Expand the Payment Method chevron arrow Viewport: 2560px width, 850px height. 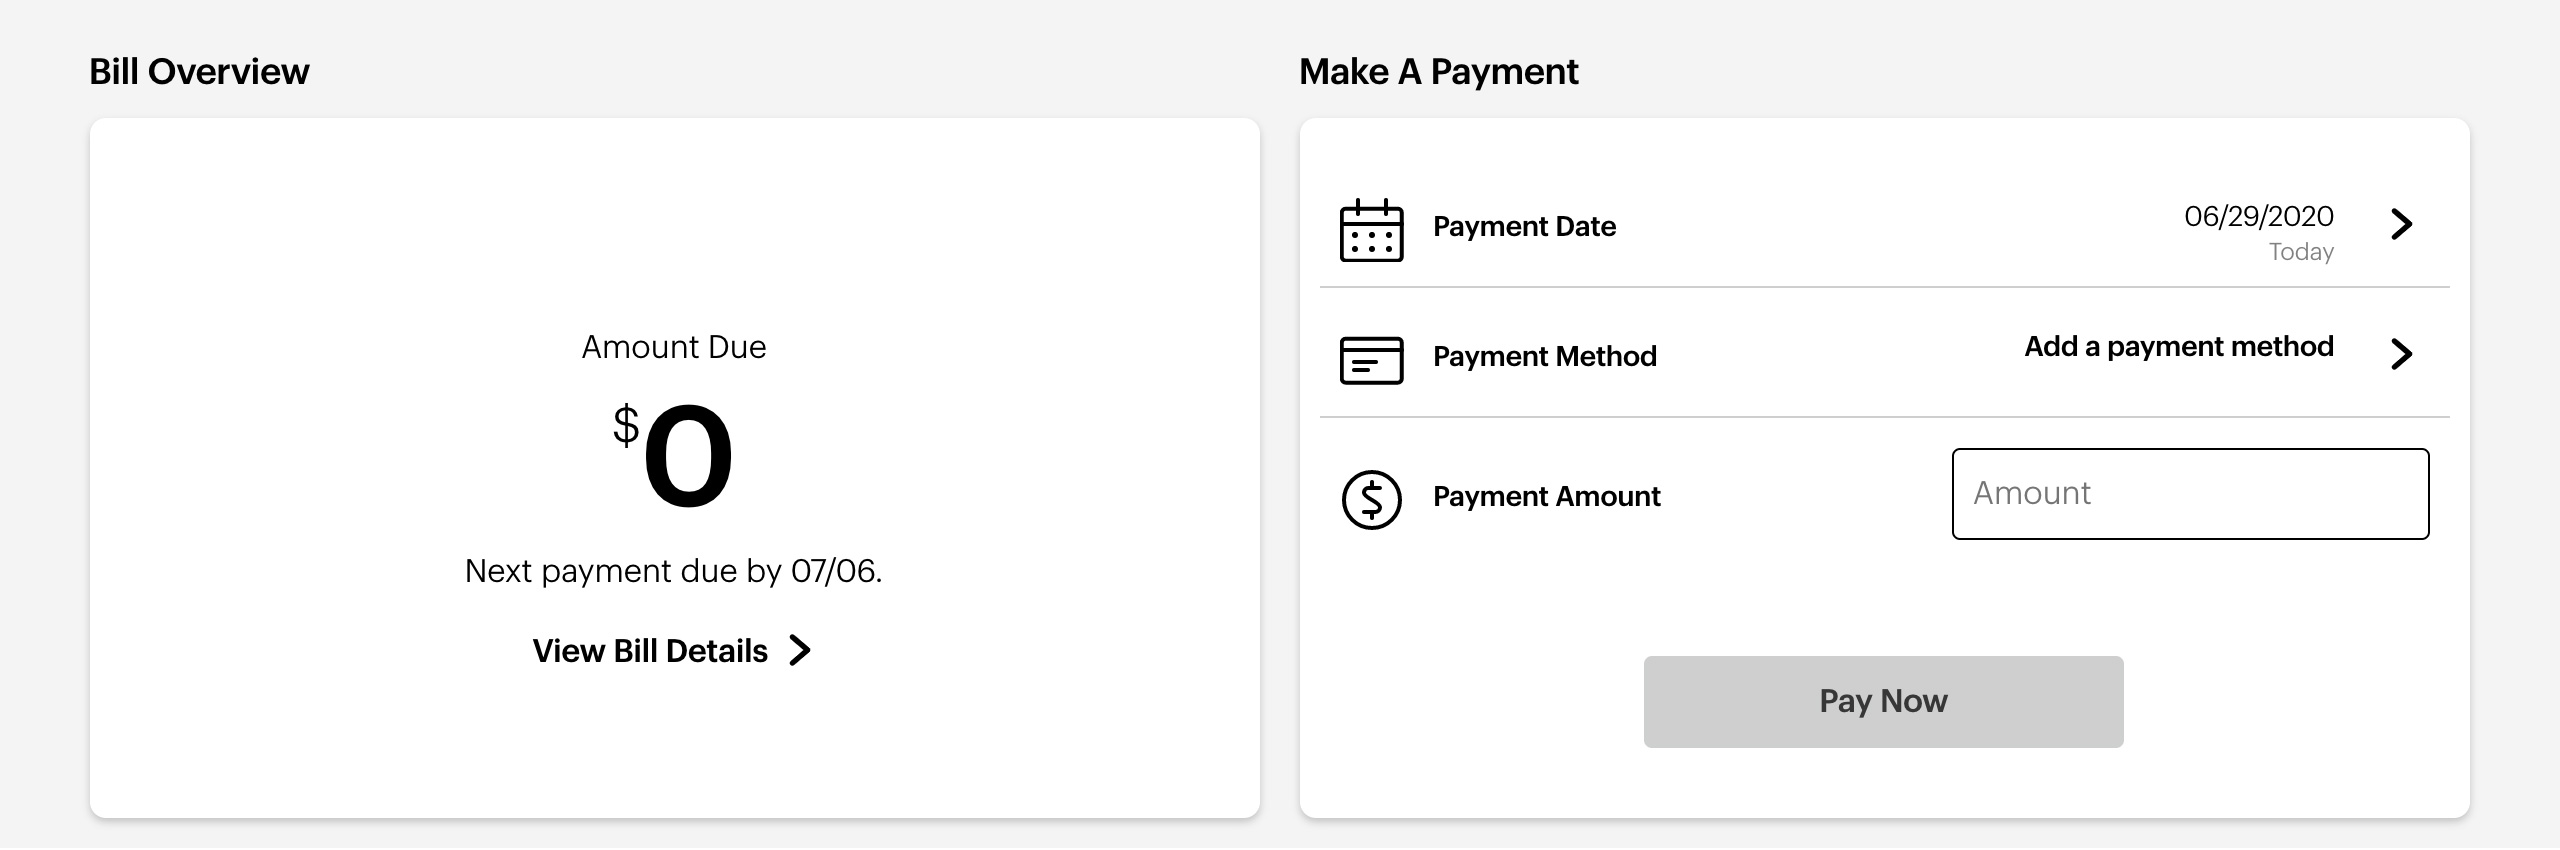(2401, 354)
